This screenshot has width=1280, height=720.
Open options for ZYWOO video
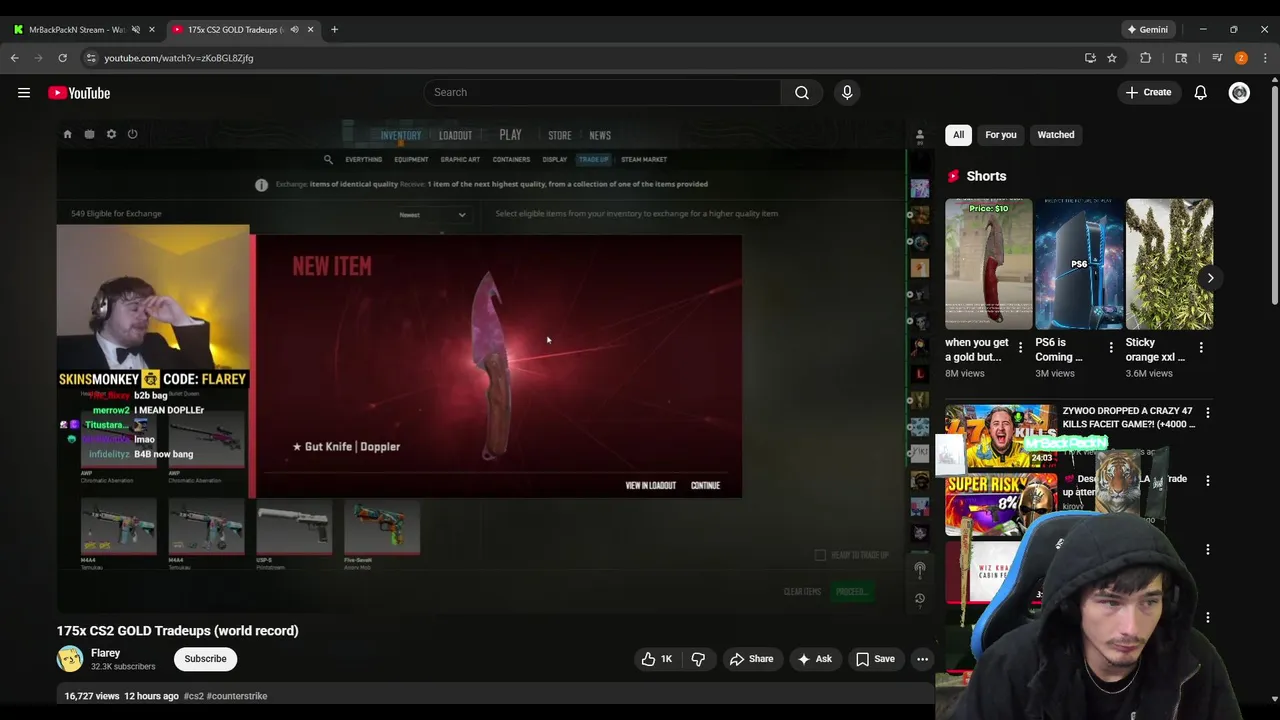tap(1207, 412)
